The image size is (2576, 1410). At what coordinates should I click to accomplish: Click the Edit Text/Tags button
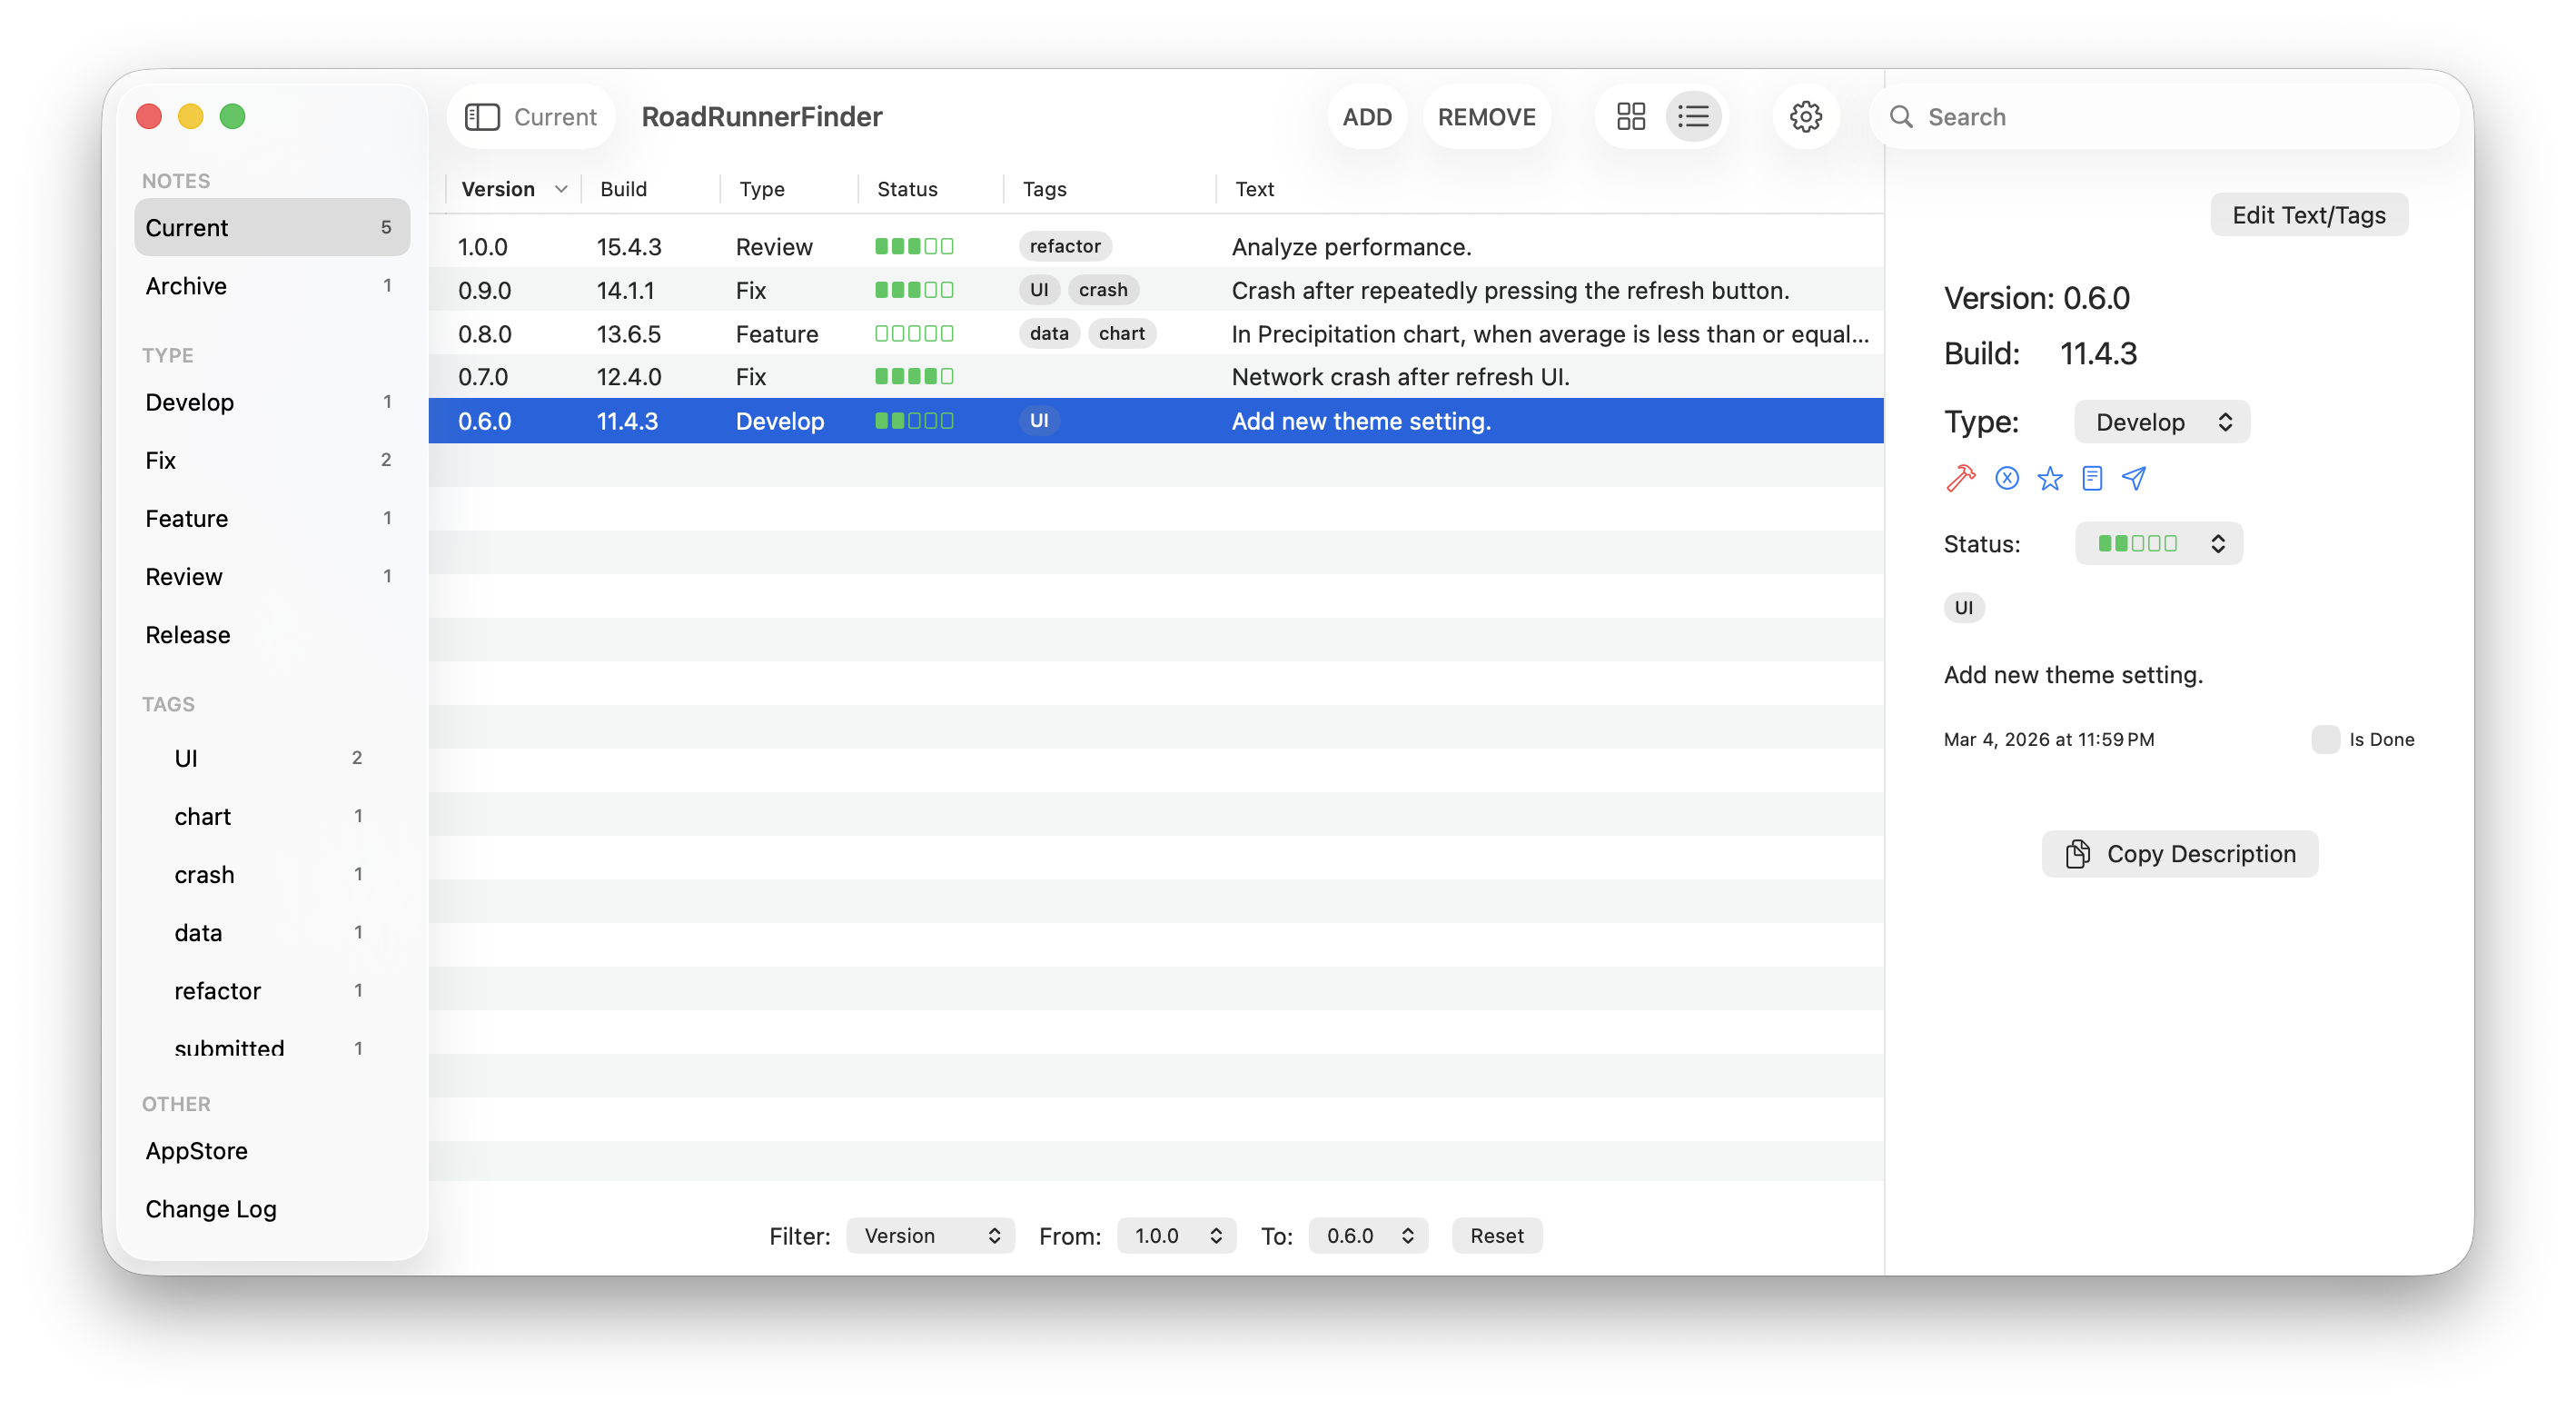(2308, 215)
